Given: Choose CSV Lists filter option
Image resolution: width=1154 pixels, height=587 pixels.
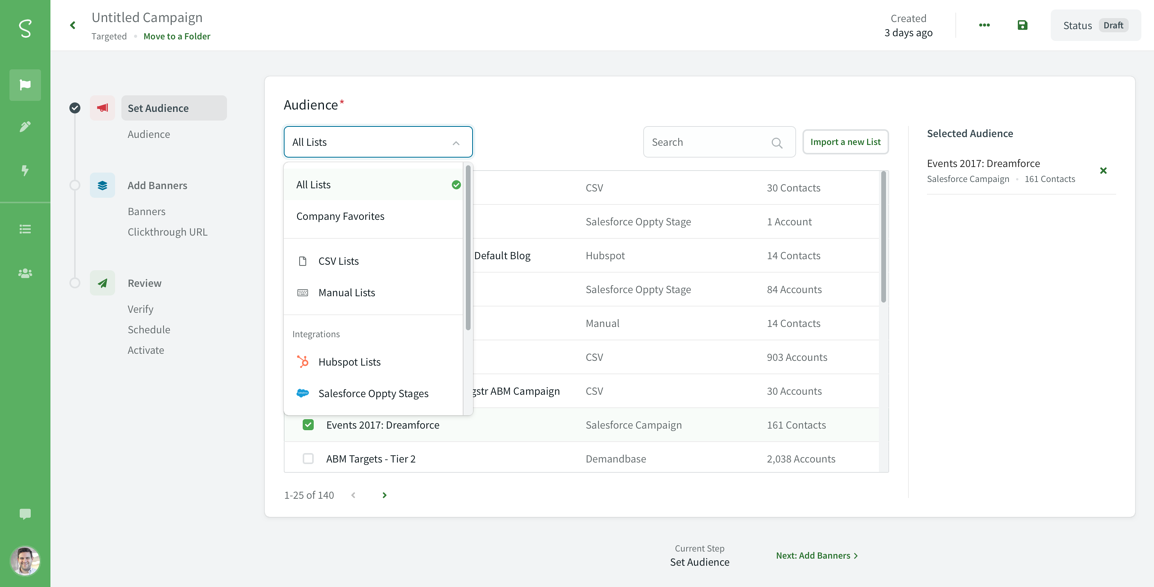Looking at the screenshot, I should tap(374, 261).
